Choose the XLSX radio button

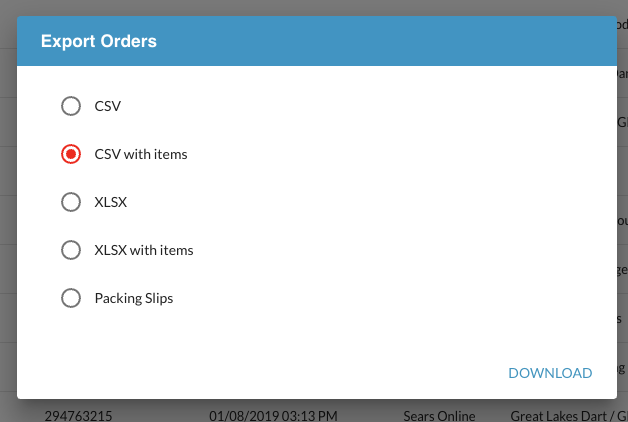coord(71,202)
